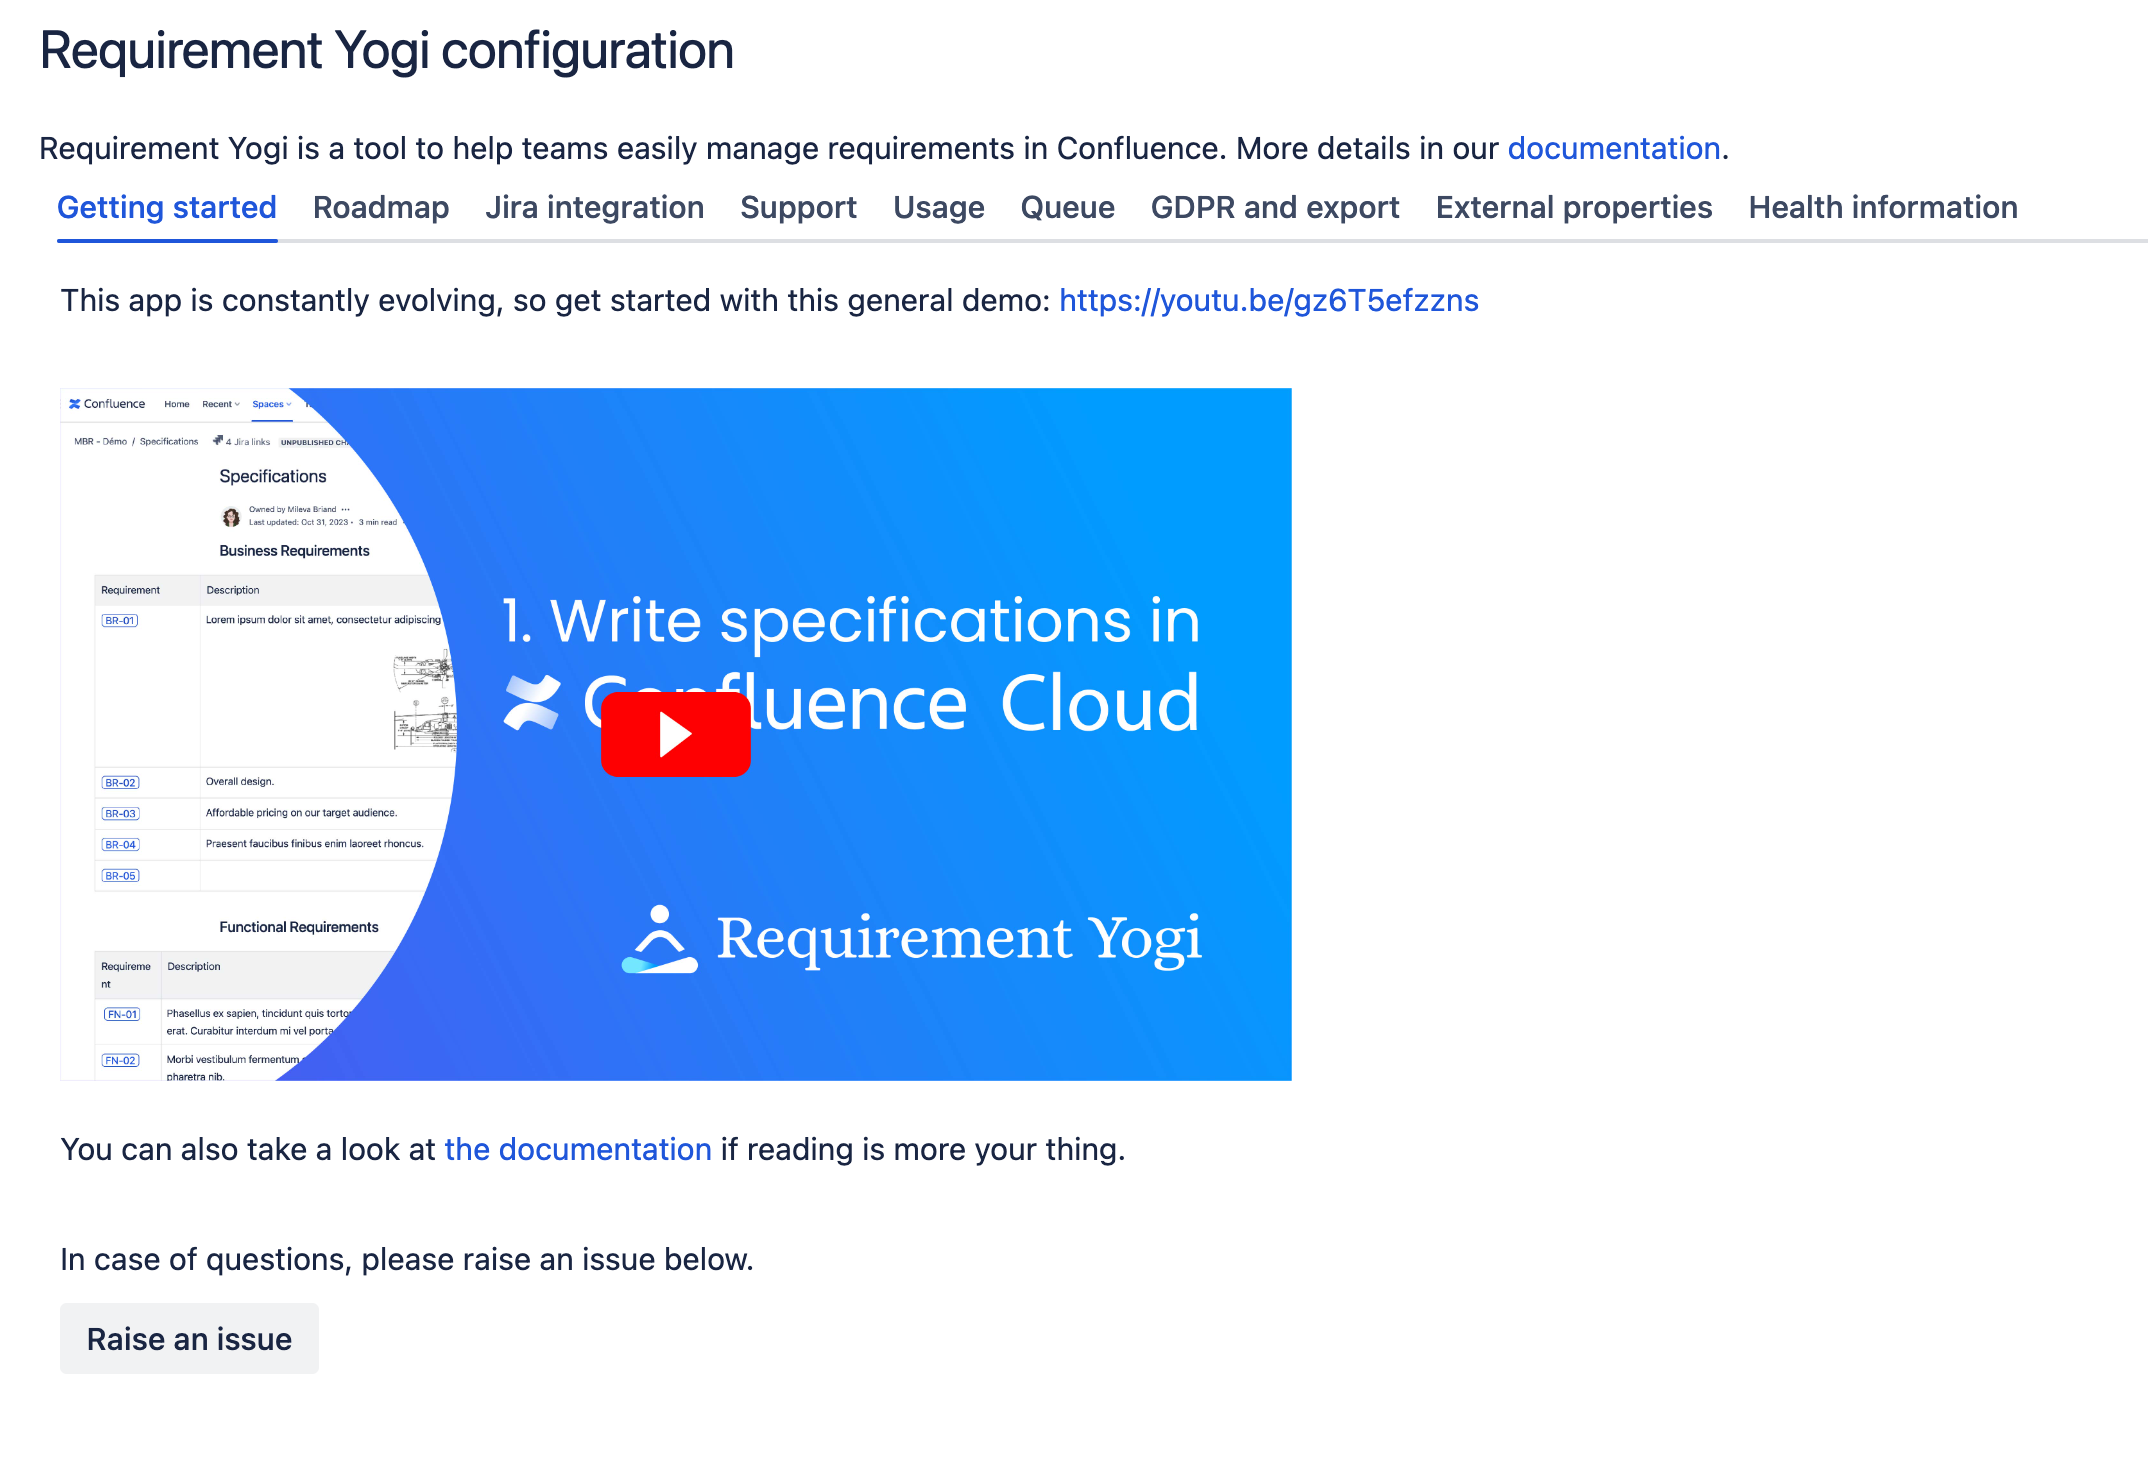Click the BR-01 requirement badge in thumbnail
The height and width of the screenshot is (1480, 2148).
click(120, 620)
